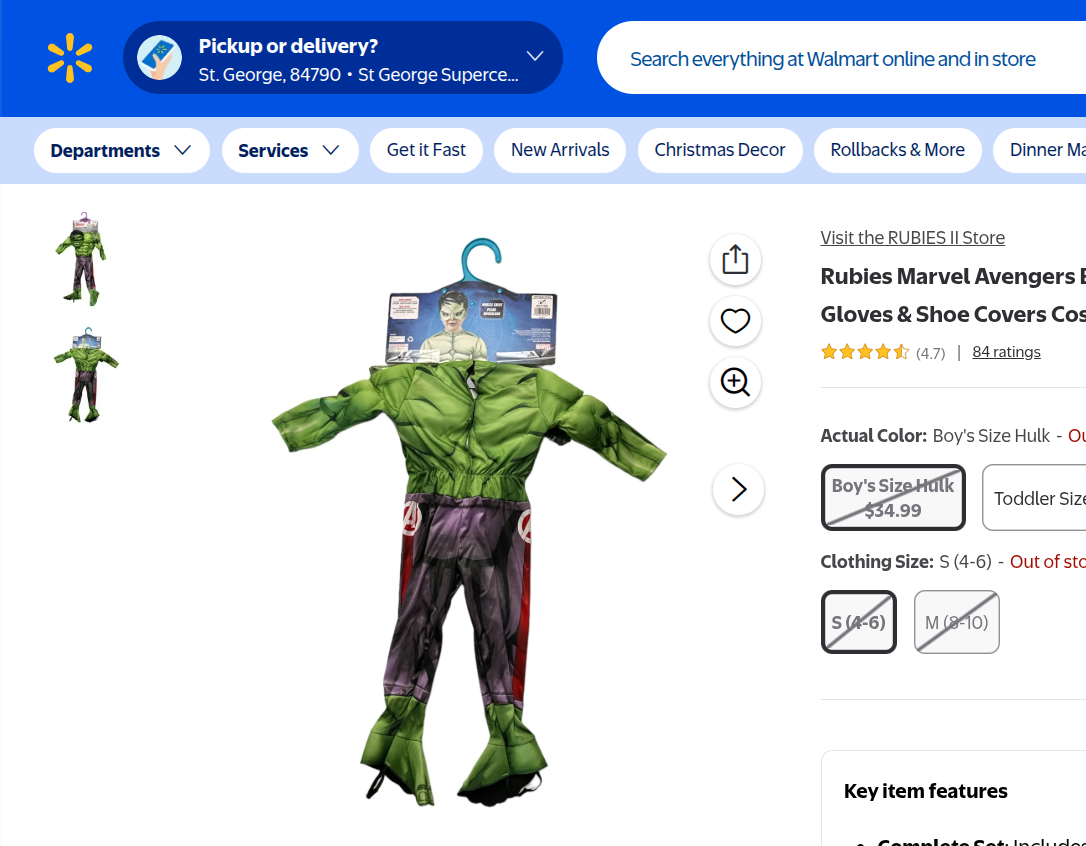Click the pickup or delivery phone icon

click(x=159, y=58)
